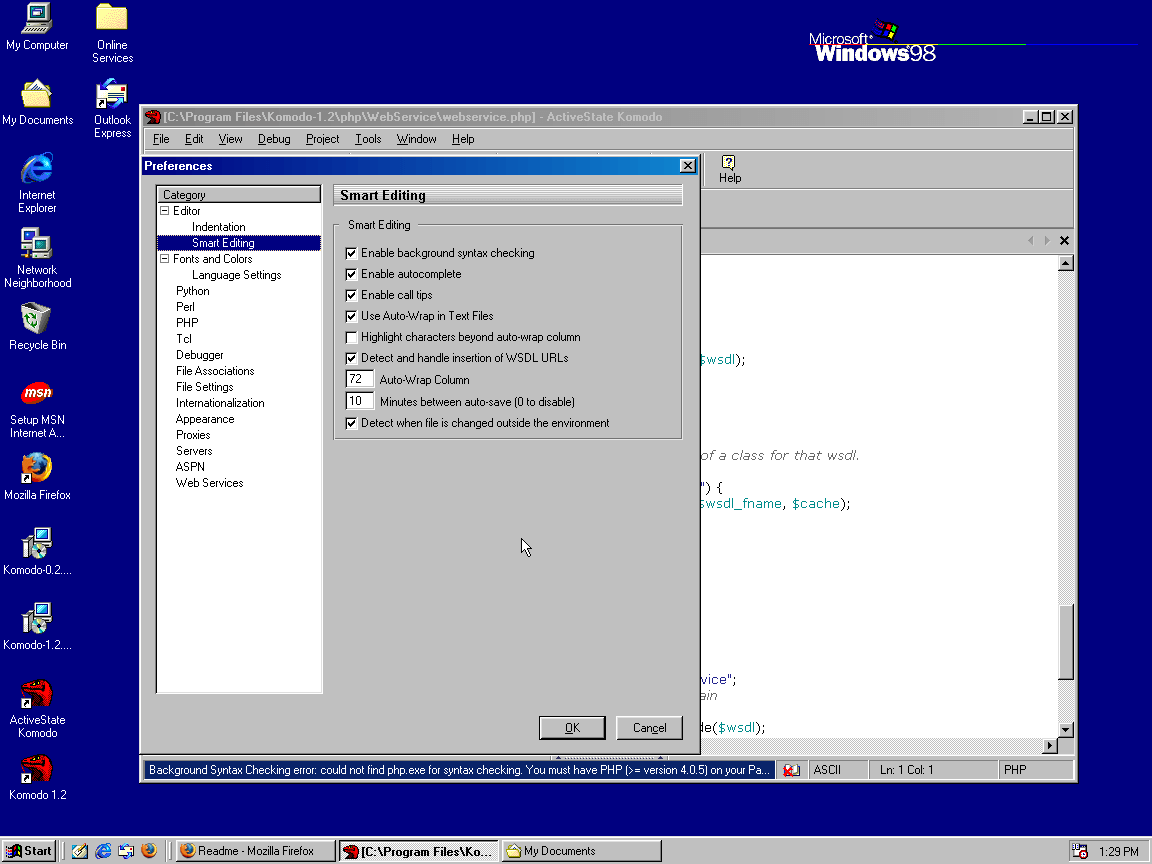Toggle Use Auto-Wrap in Text Files
The height and width of the screenshot is (864, 1152).
point(351,317)
